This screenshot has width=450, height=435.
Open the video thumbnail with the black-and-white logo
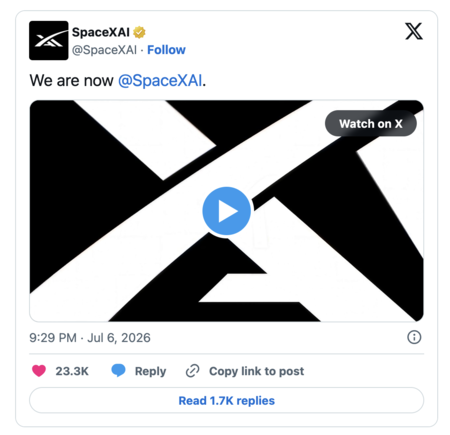pos(227,211)
